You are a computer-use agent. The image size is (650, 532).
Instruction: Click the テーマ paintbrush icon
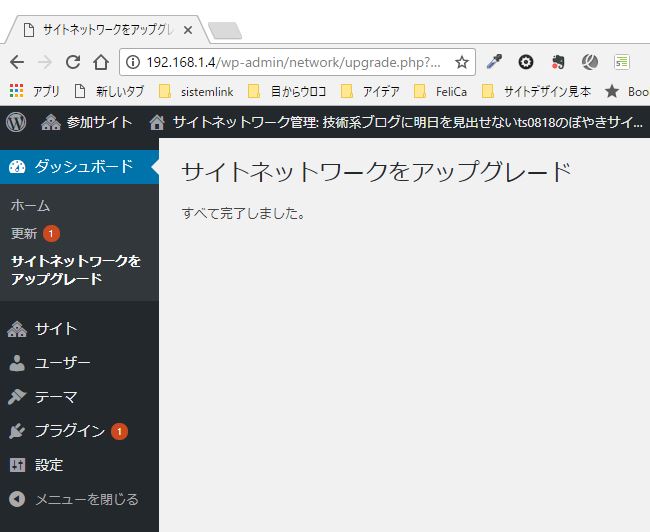click(x=17, y=397)
